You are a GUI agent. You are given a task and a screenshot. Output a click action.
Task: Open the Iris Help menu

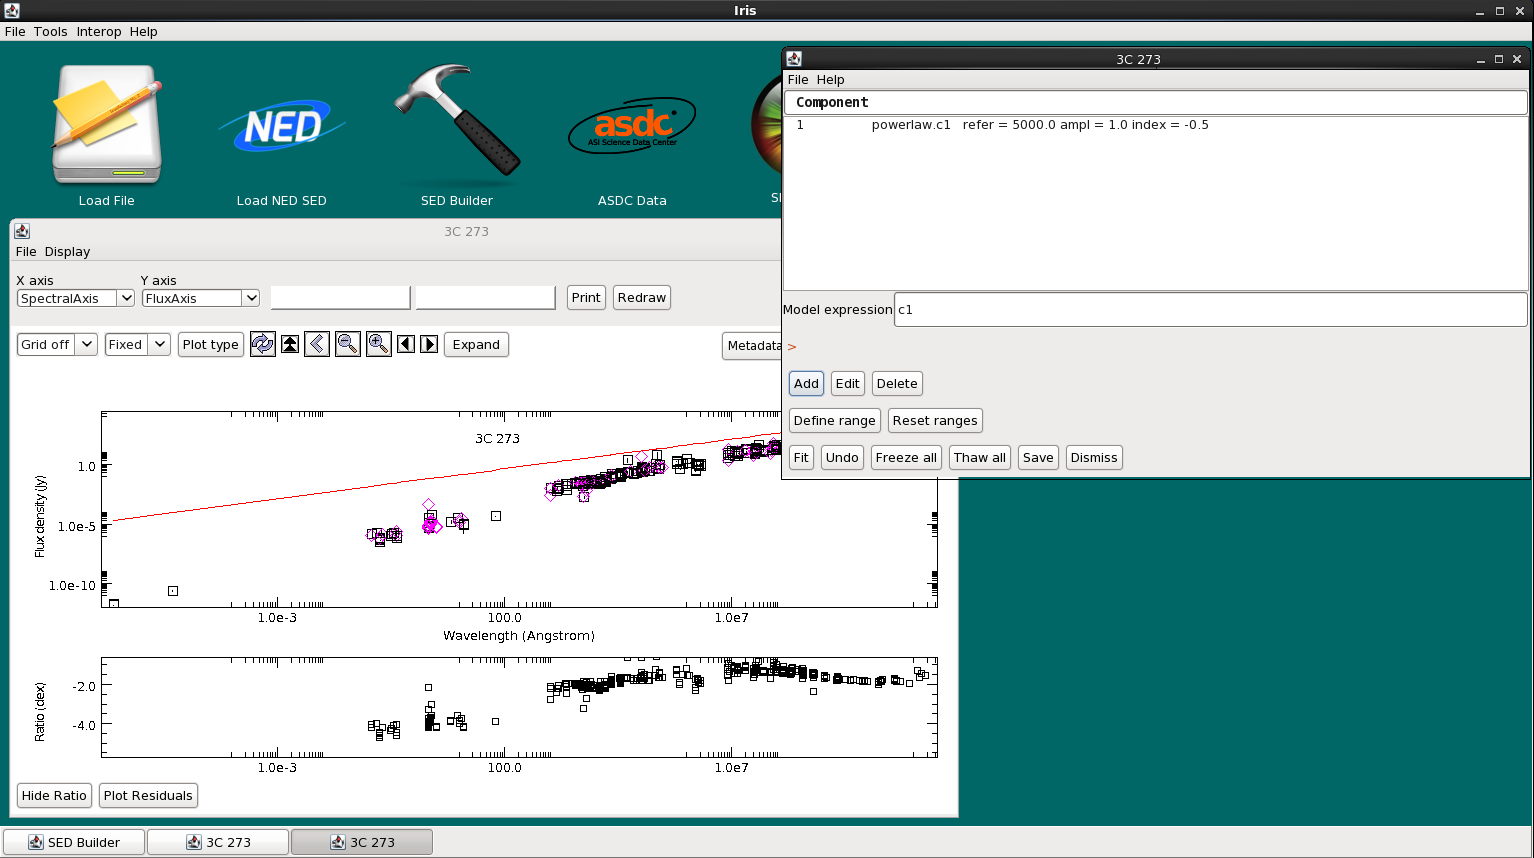144,31
